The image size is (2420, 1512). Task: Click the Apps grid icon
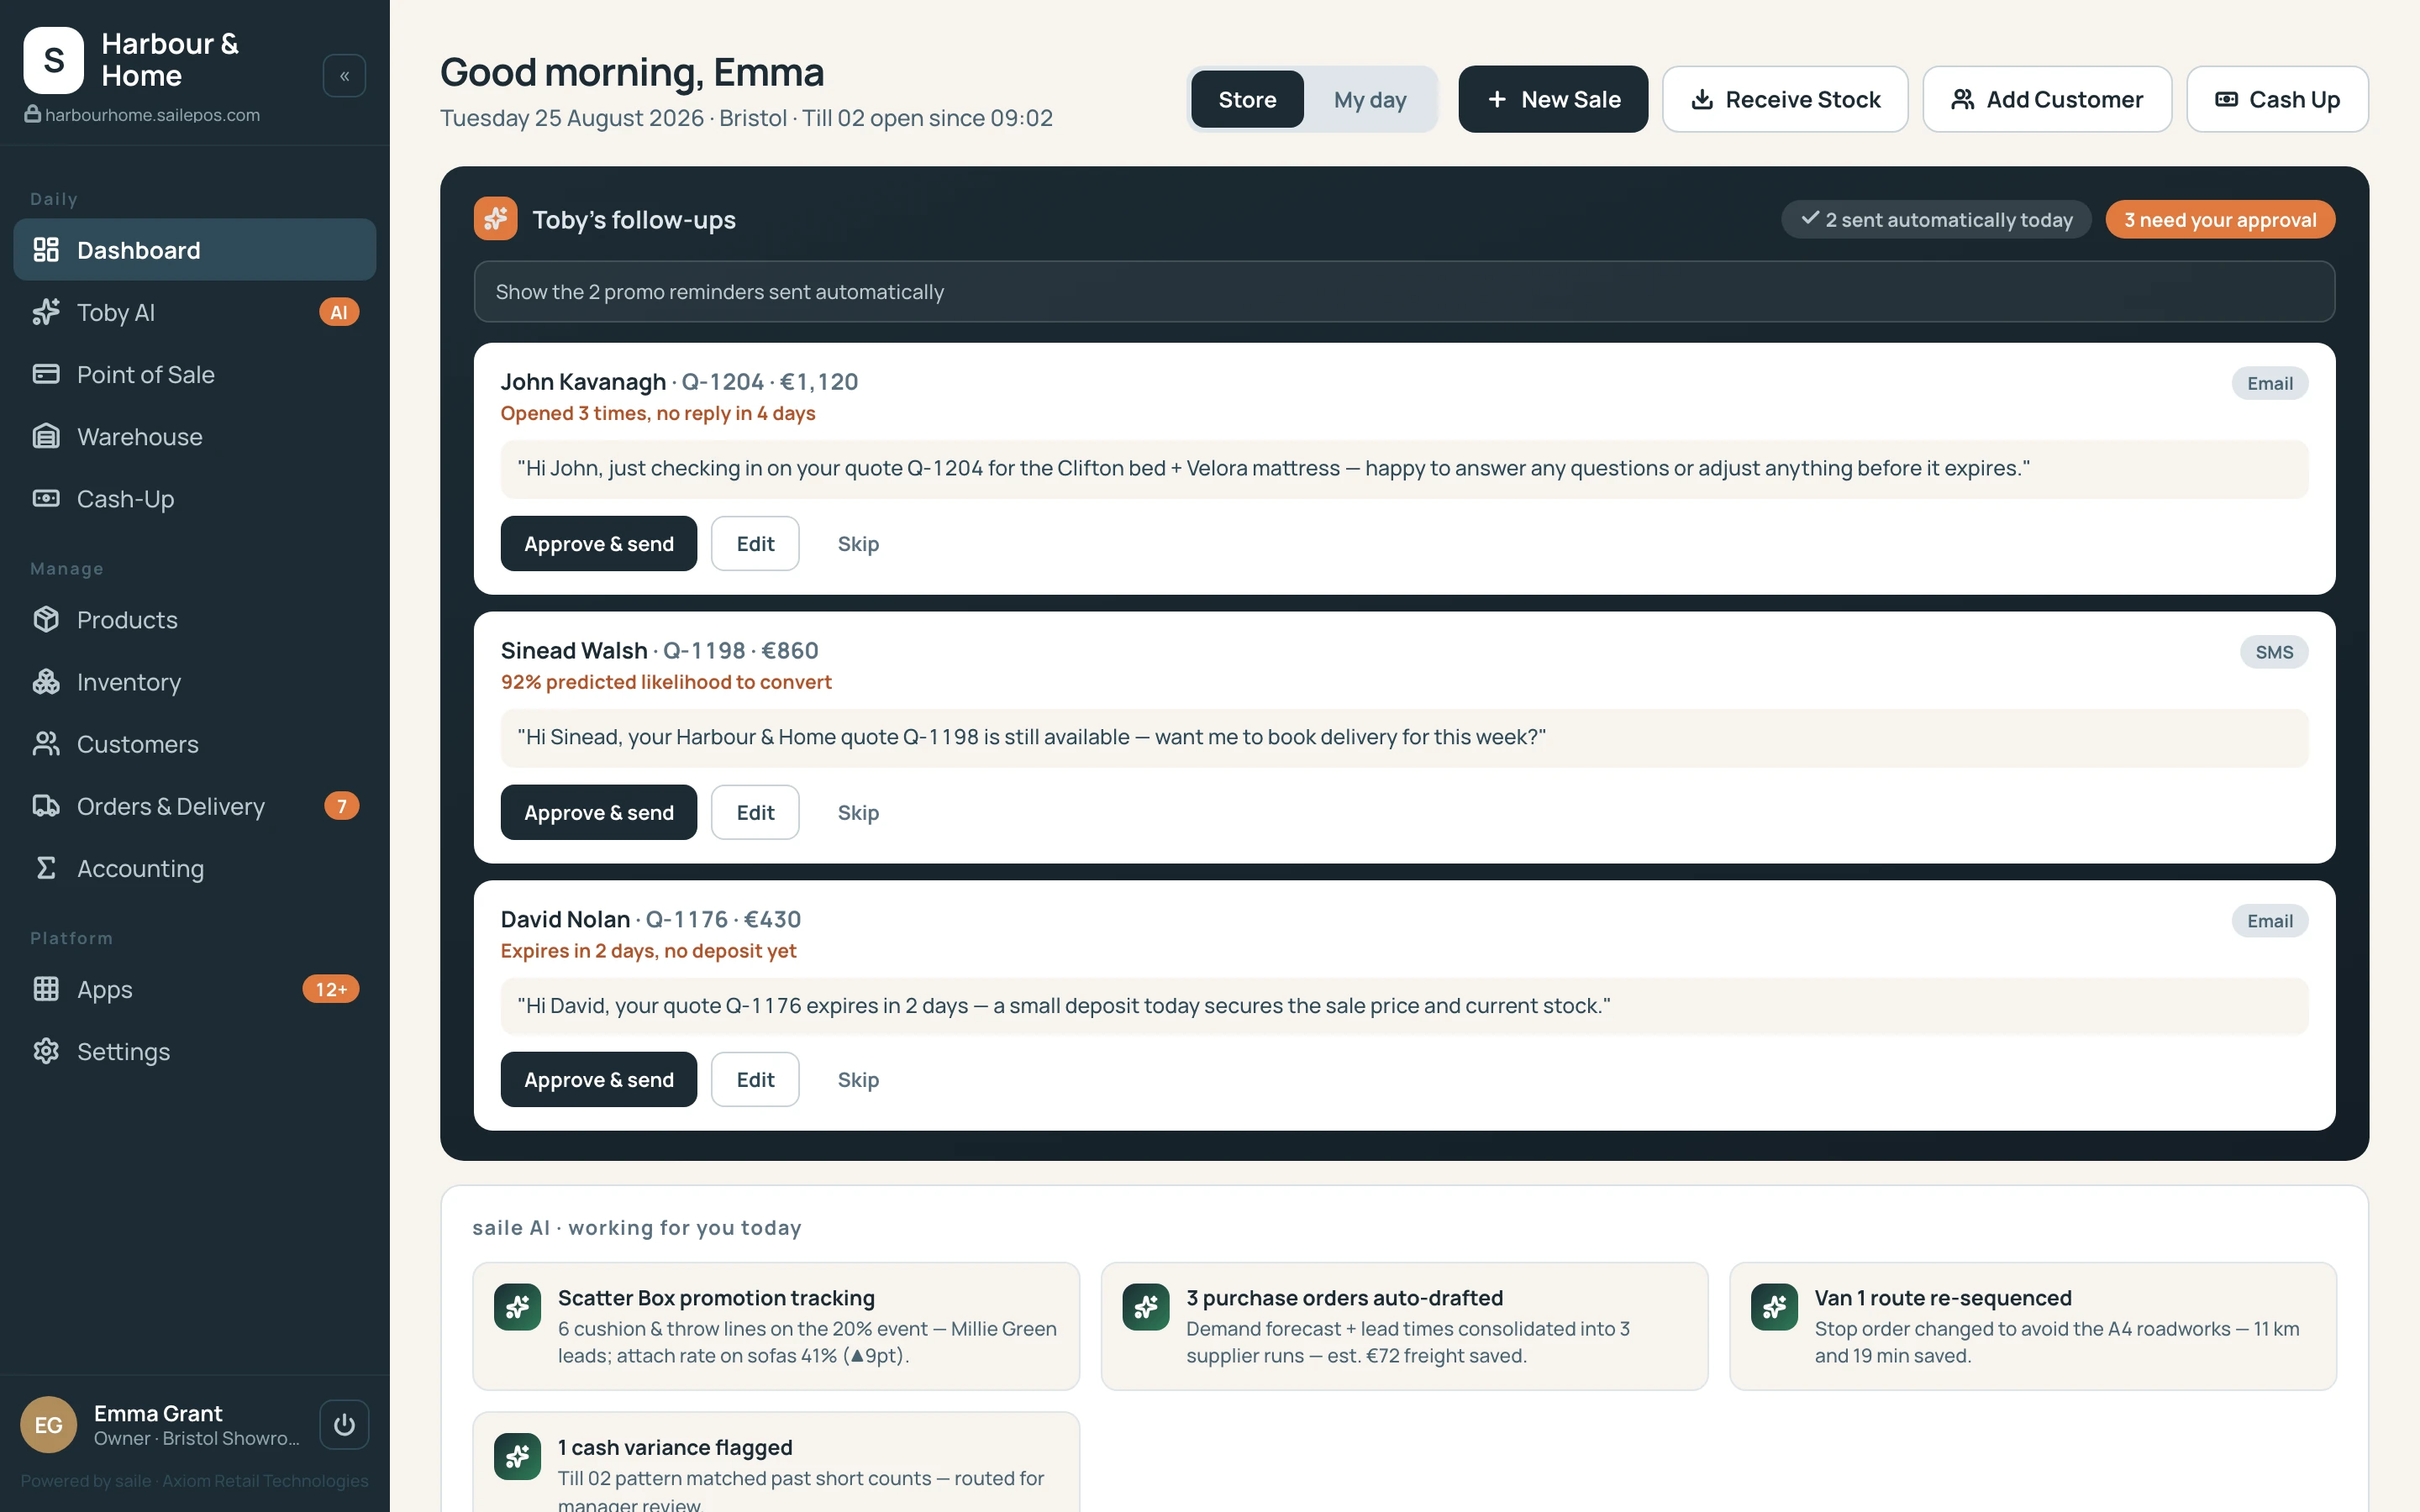pos(46,989)
